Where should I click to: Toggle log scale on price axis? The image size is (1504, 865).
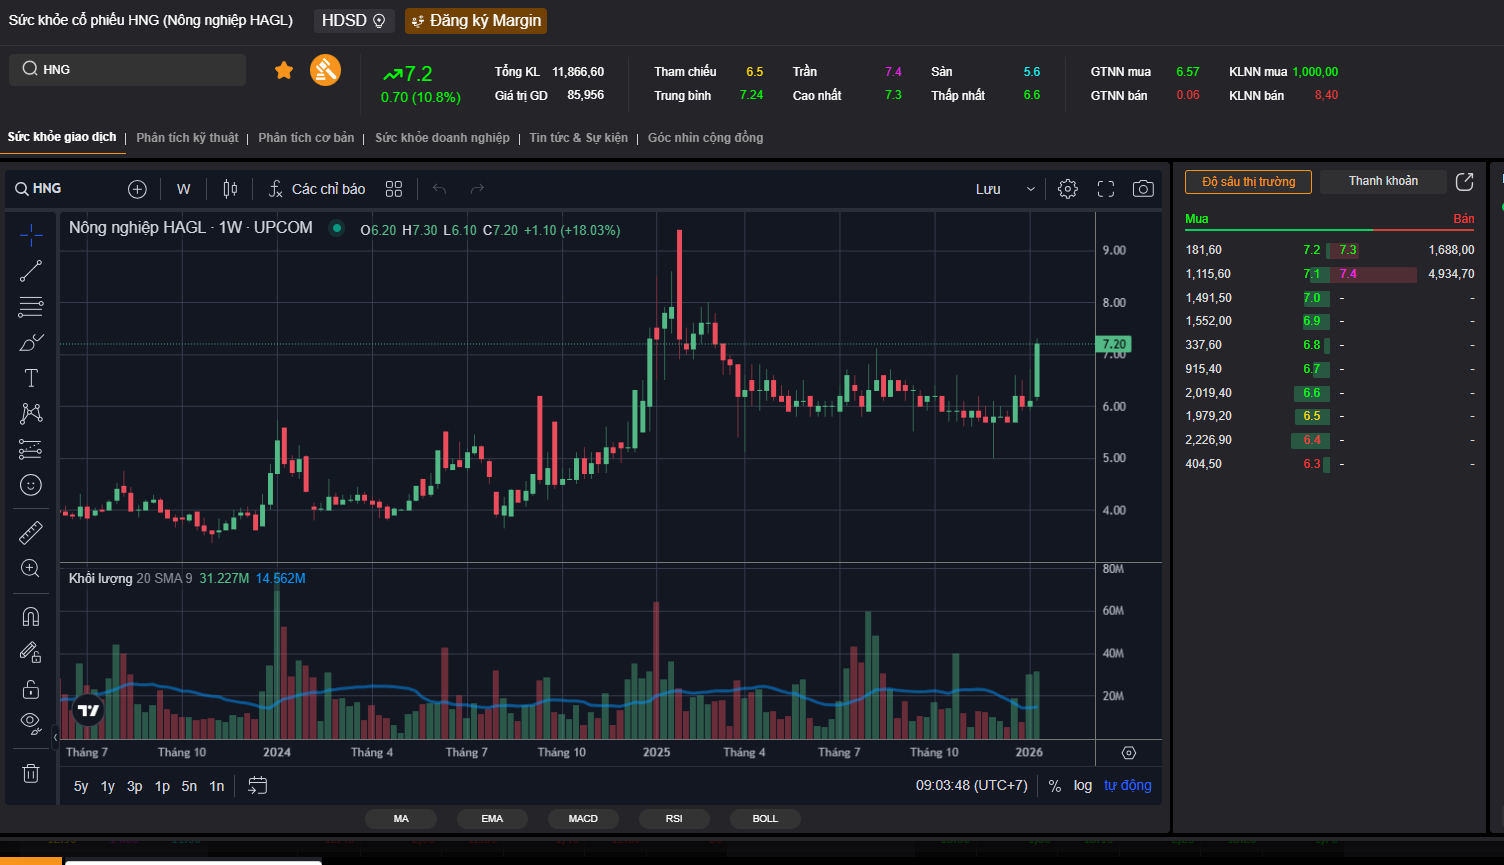1083,786
